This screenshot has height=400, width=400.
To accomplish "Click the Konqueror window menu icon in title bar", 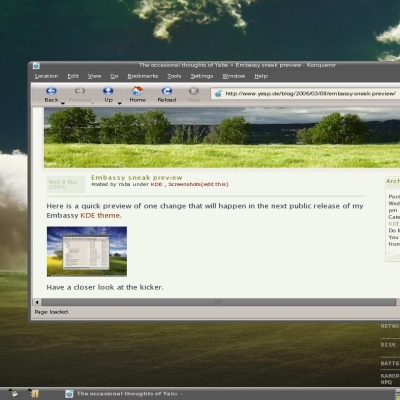I will pyautogui.click(x=36, y=66).
